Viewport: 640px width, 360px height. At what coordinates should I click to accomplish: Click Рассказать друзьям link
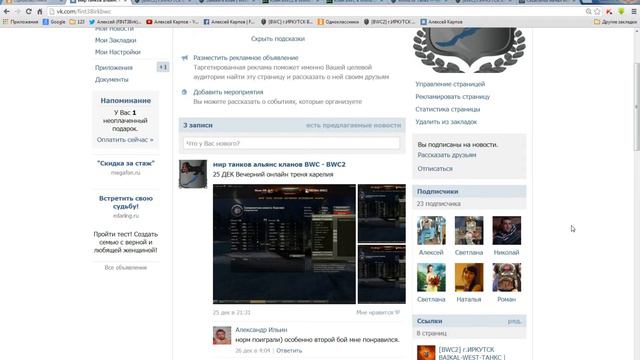pos(447,155)
